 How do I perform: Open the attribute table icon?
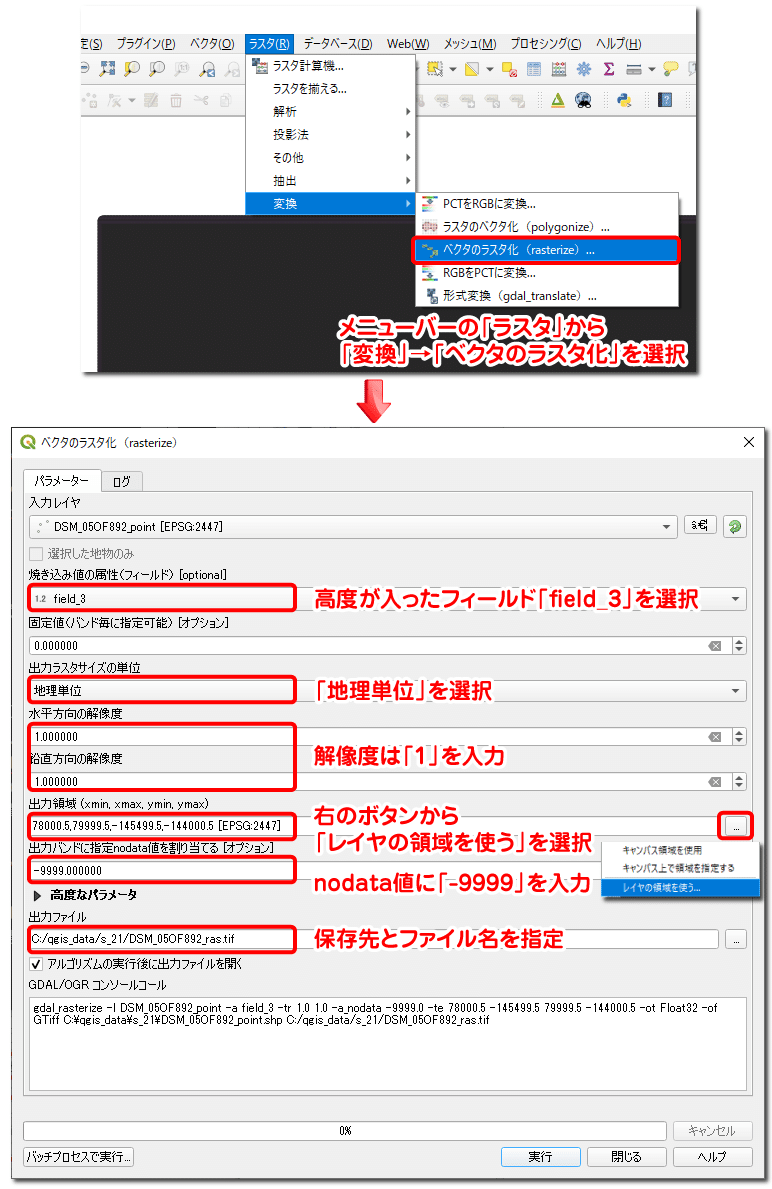click(x=534, y=69)
